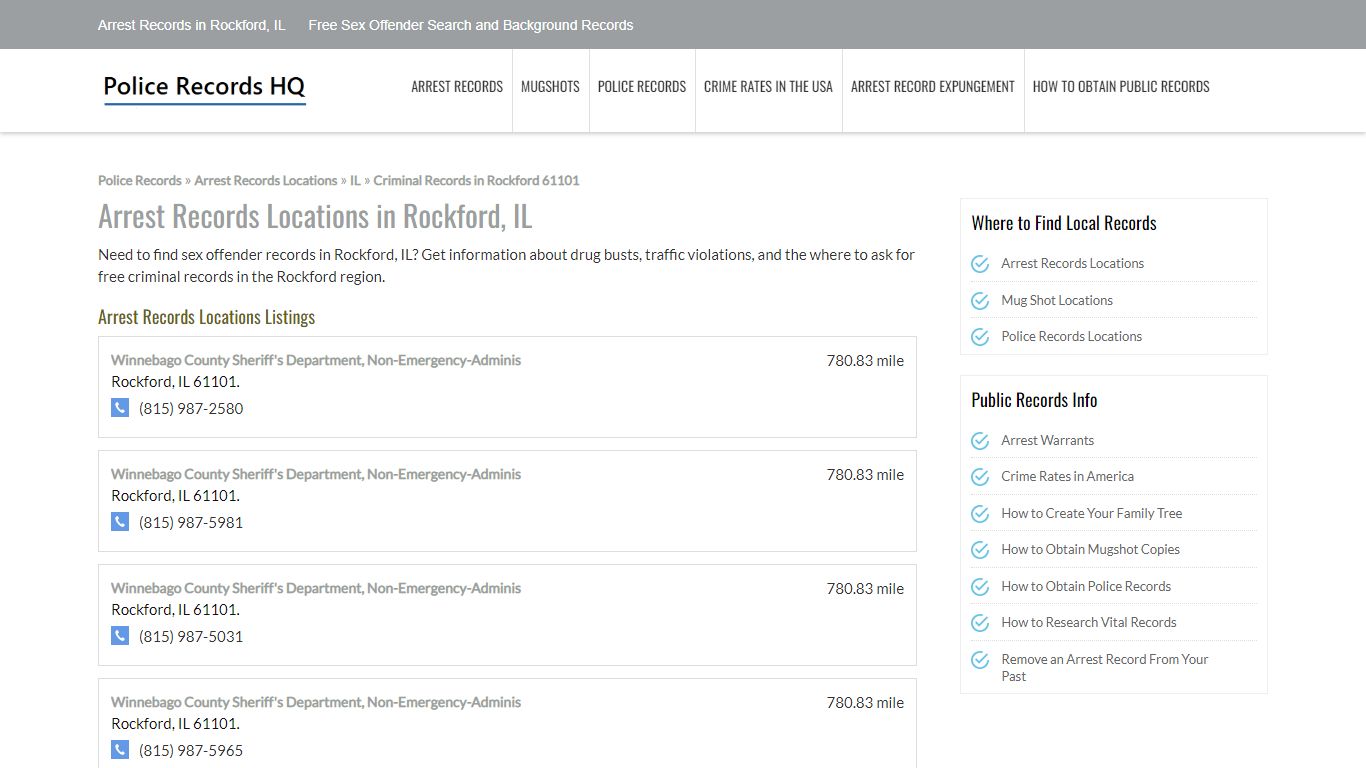
Task: Follow top bar link Arrest Records in Rockford, IL
Action: 192,25
